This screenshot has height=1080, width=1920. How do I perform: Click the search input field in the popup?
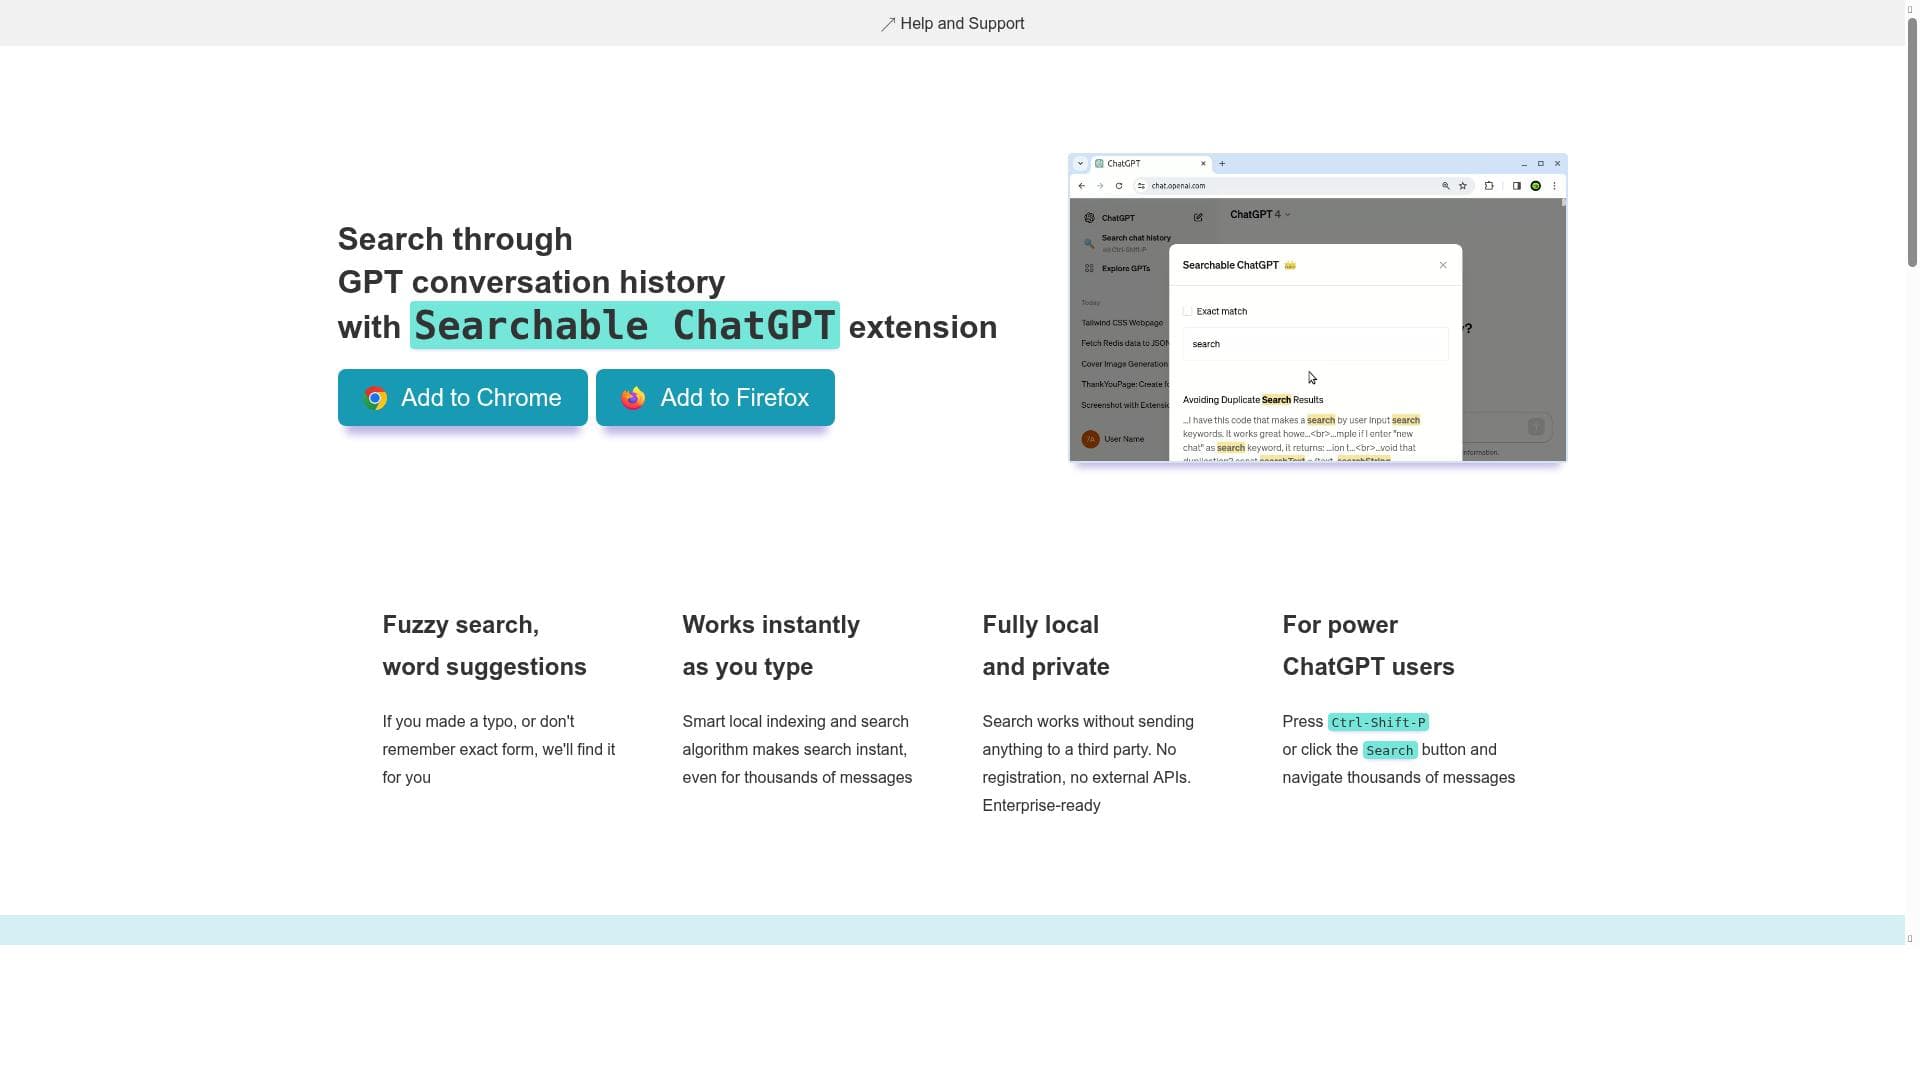[1313, 344]
